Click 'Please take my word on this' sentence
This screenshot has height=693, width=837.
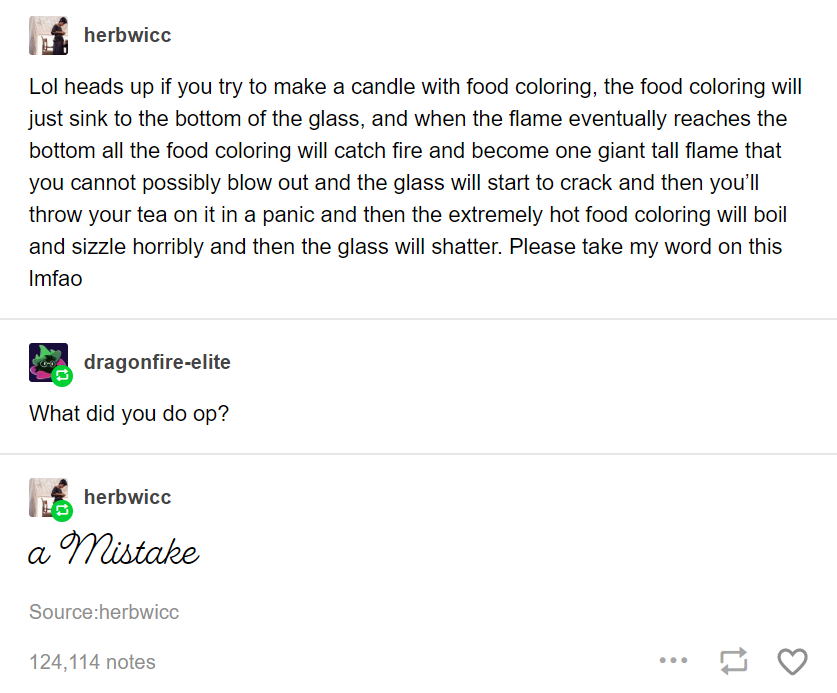click(645, 247)
